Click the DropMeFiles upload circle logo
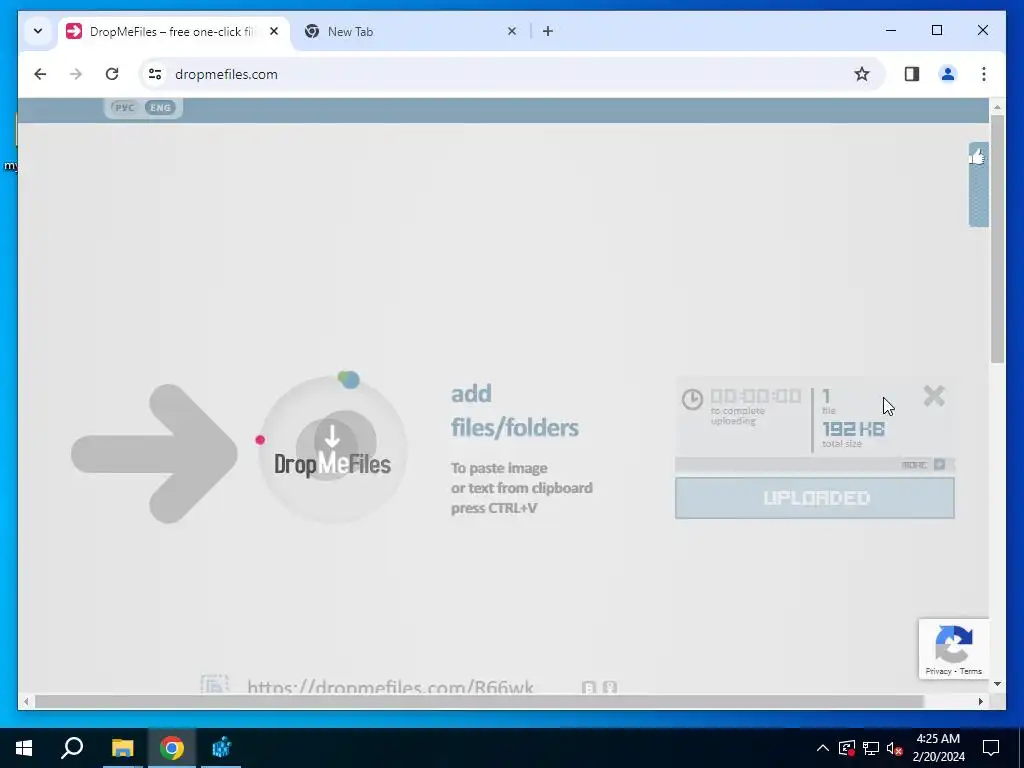1024x768 pixels. (x=332, y=450)
